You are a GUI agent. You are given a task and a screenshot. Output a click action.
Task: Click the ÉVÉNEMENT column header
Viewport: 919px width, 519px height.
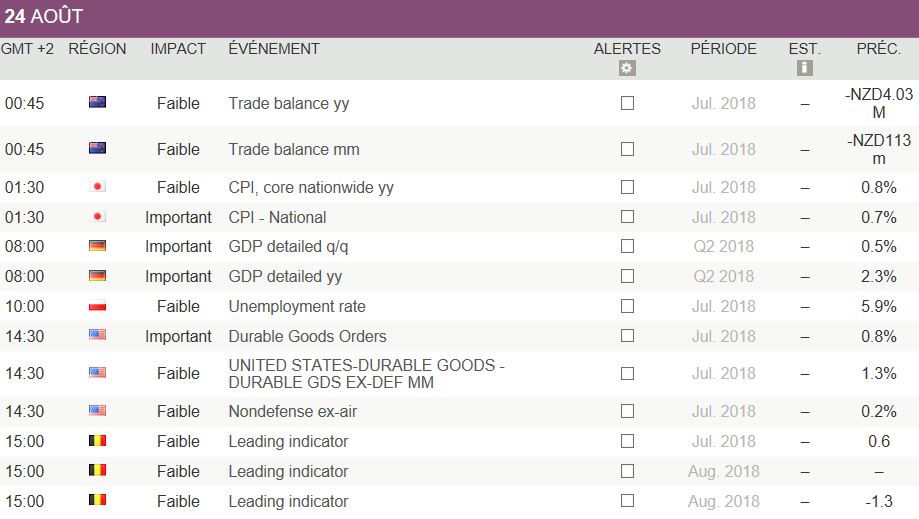click(274, 49)
